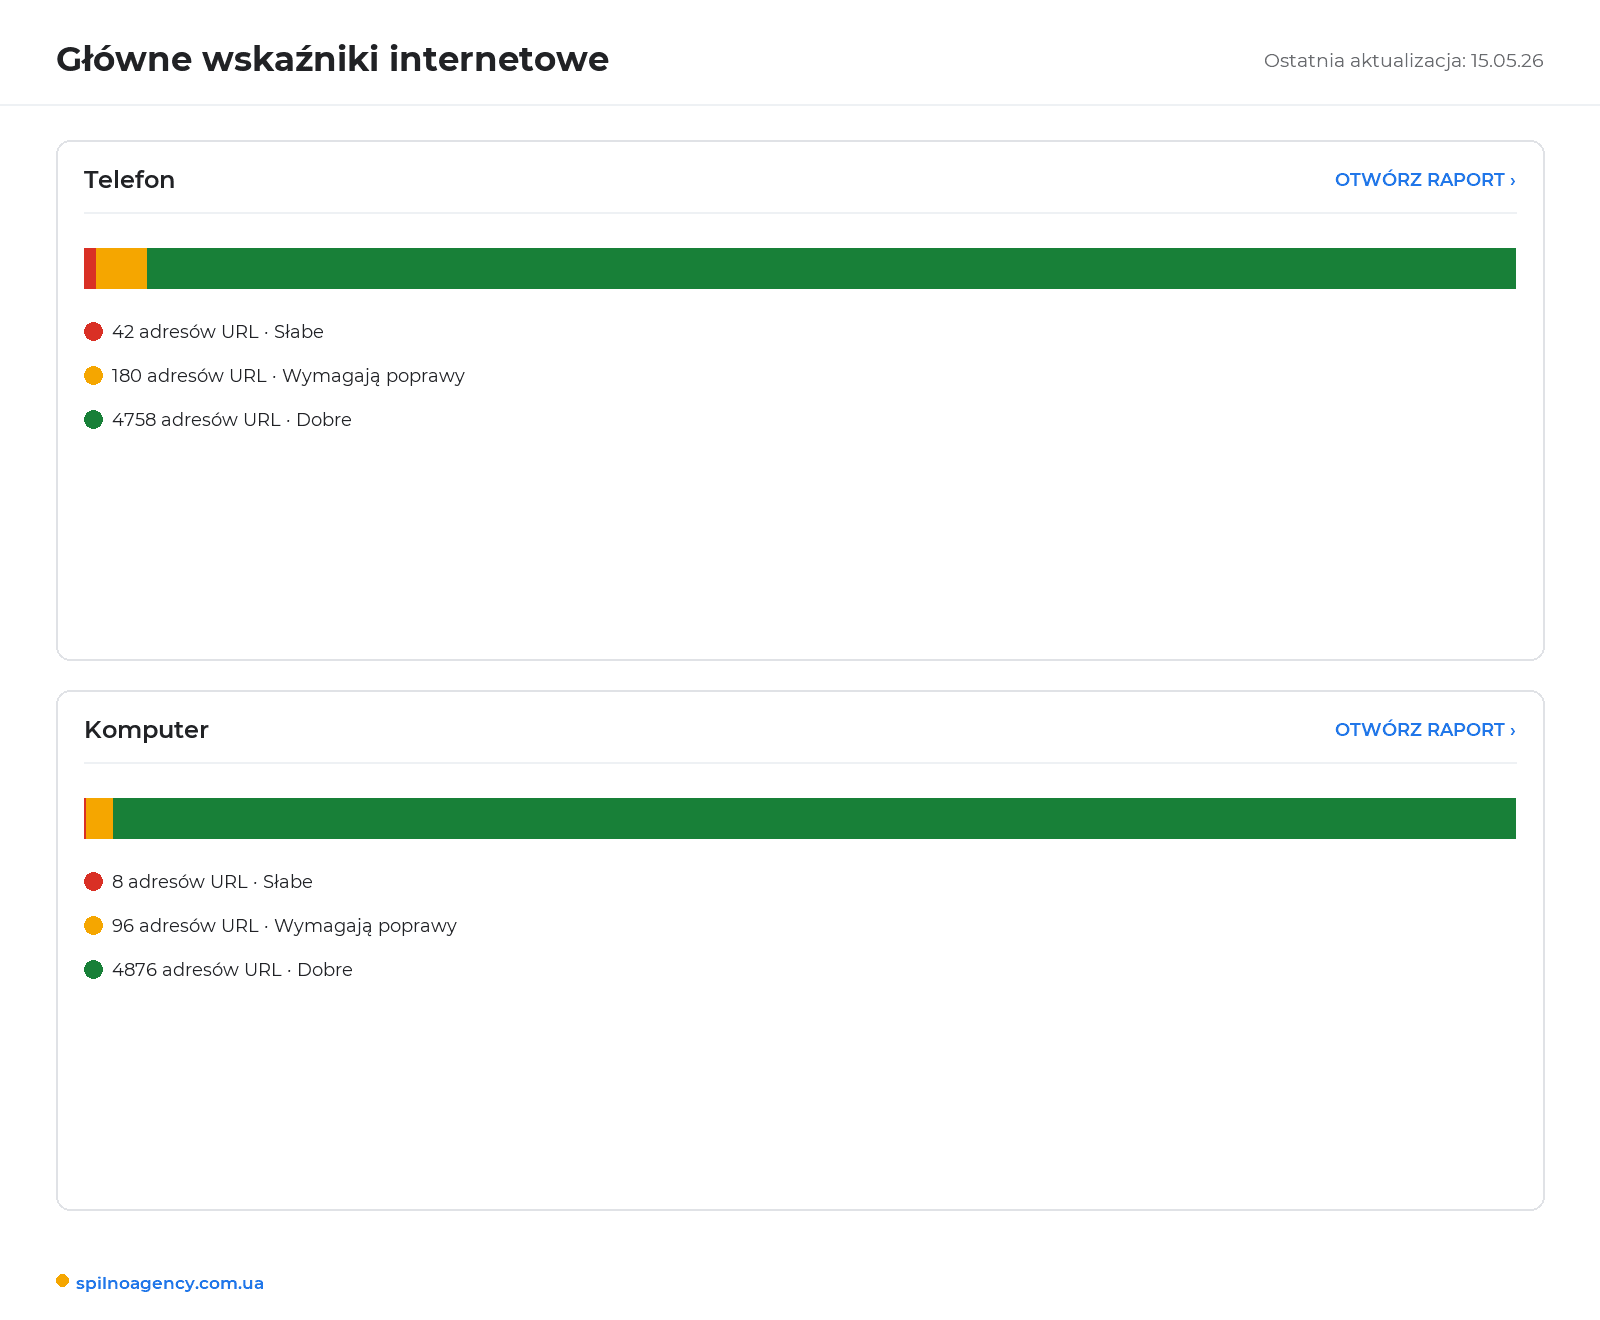Screen dimensions: 1600x1320
Task: Open the Komputer report link
Action: 1425,730
